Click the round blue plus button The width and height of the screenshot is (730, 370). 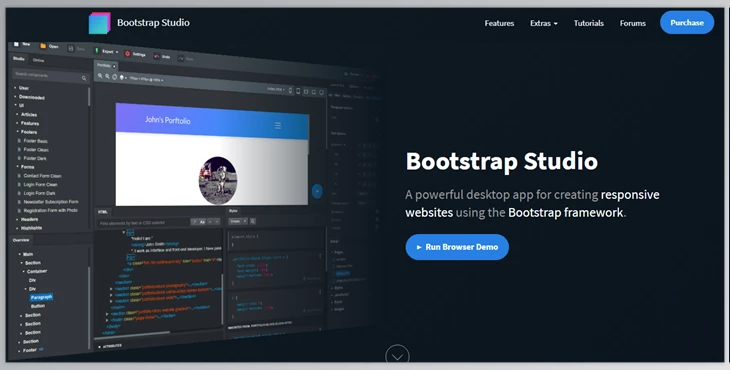pyautogui.click(x=317, y=191)
